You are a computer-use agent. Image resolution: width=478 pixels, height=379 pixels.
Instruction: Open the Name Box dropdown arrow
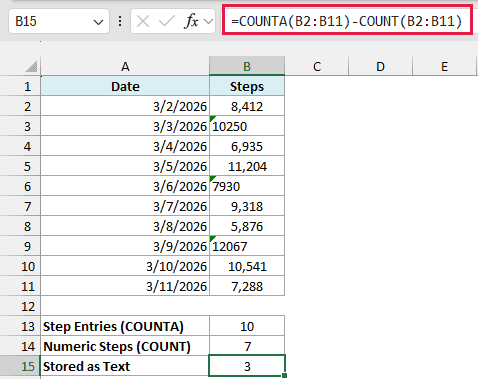pyautogui.click(x=98, y=22)
